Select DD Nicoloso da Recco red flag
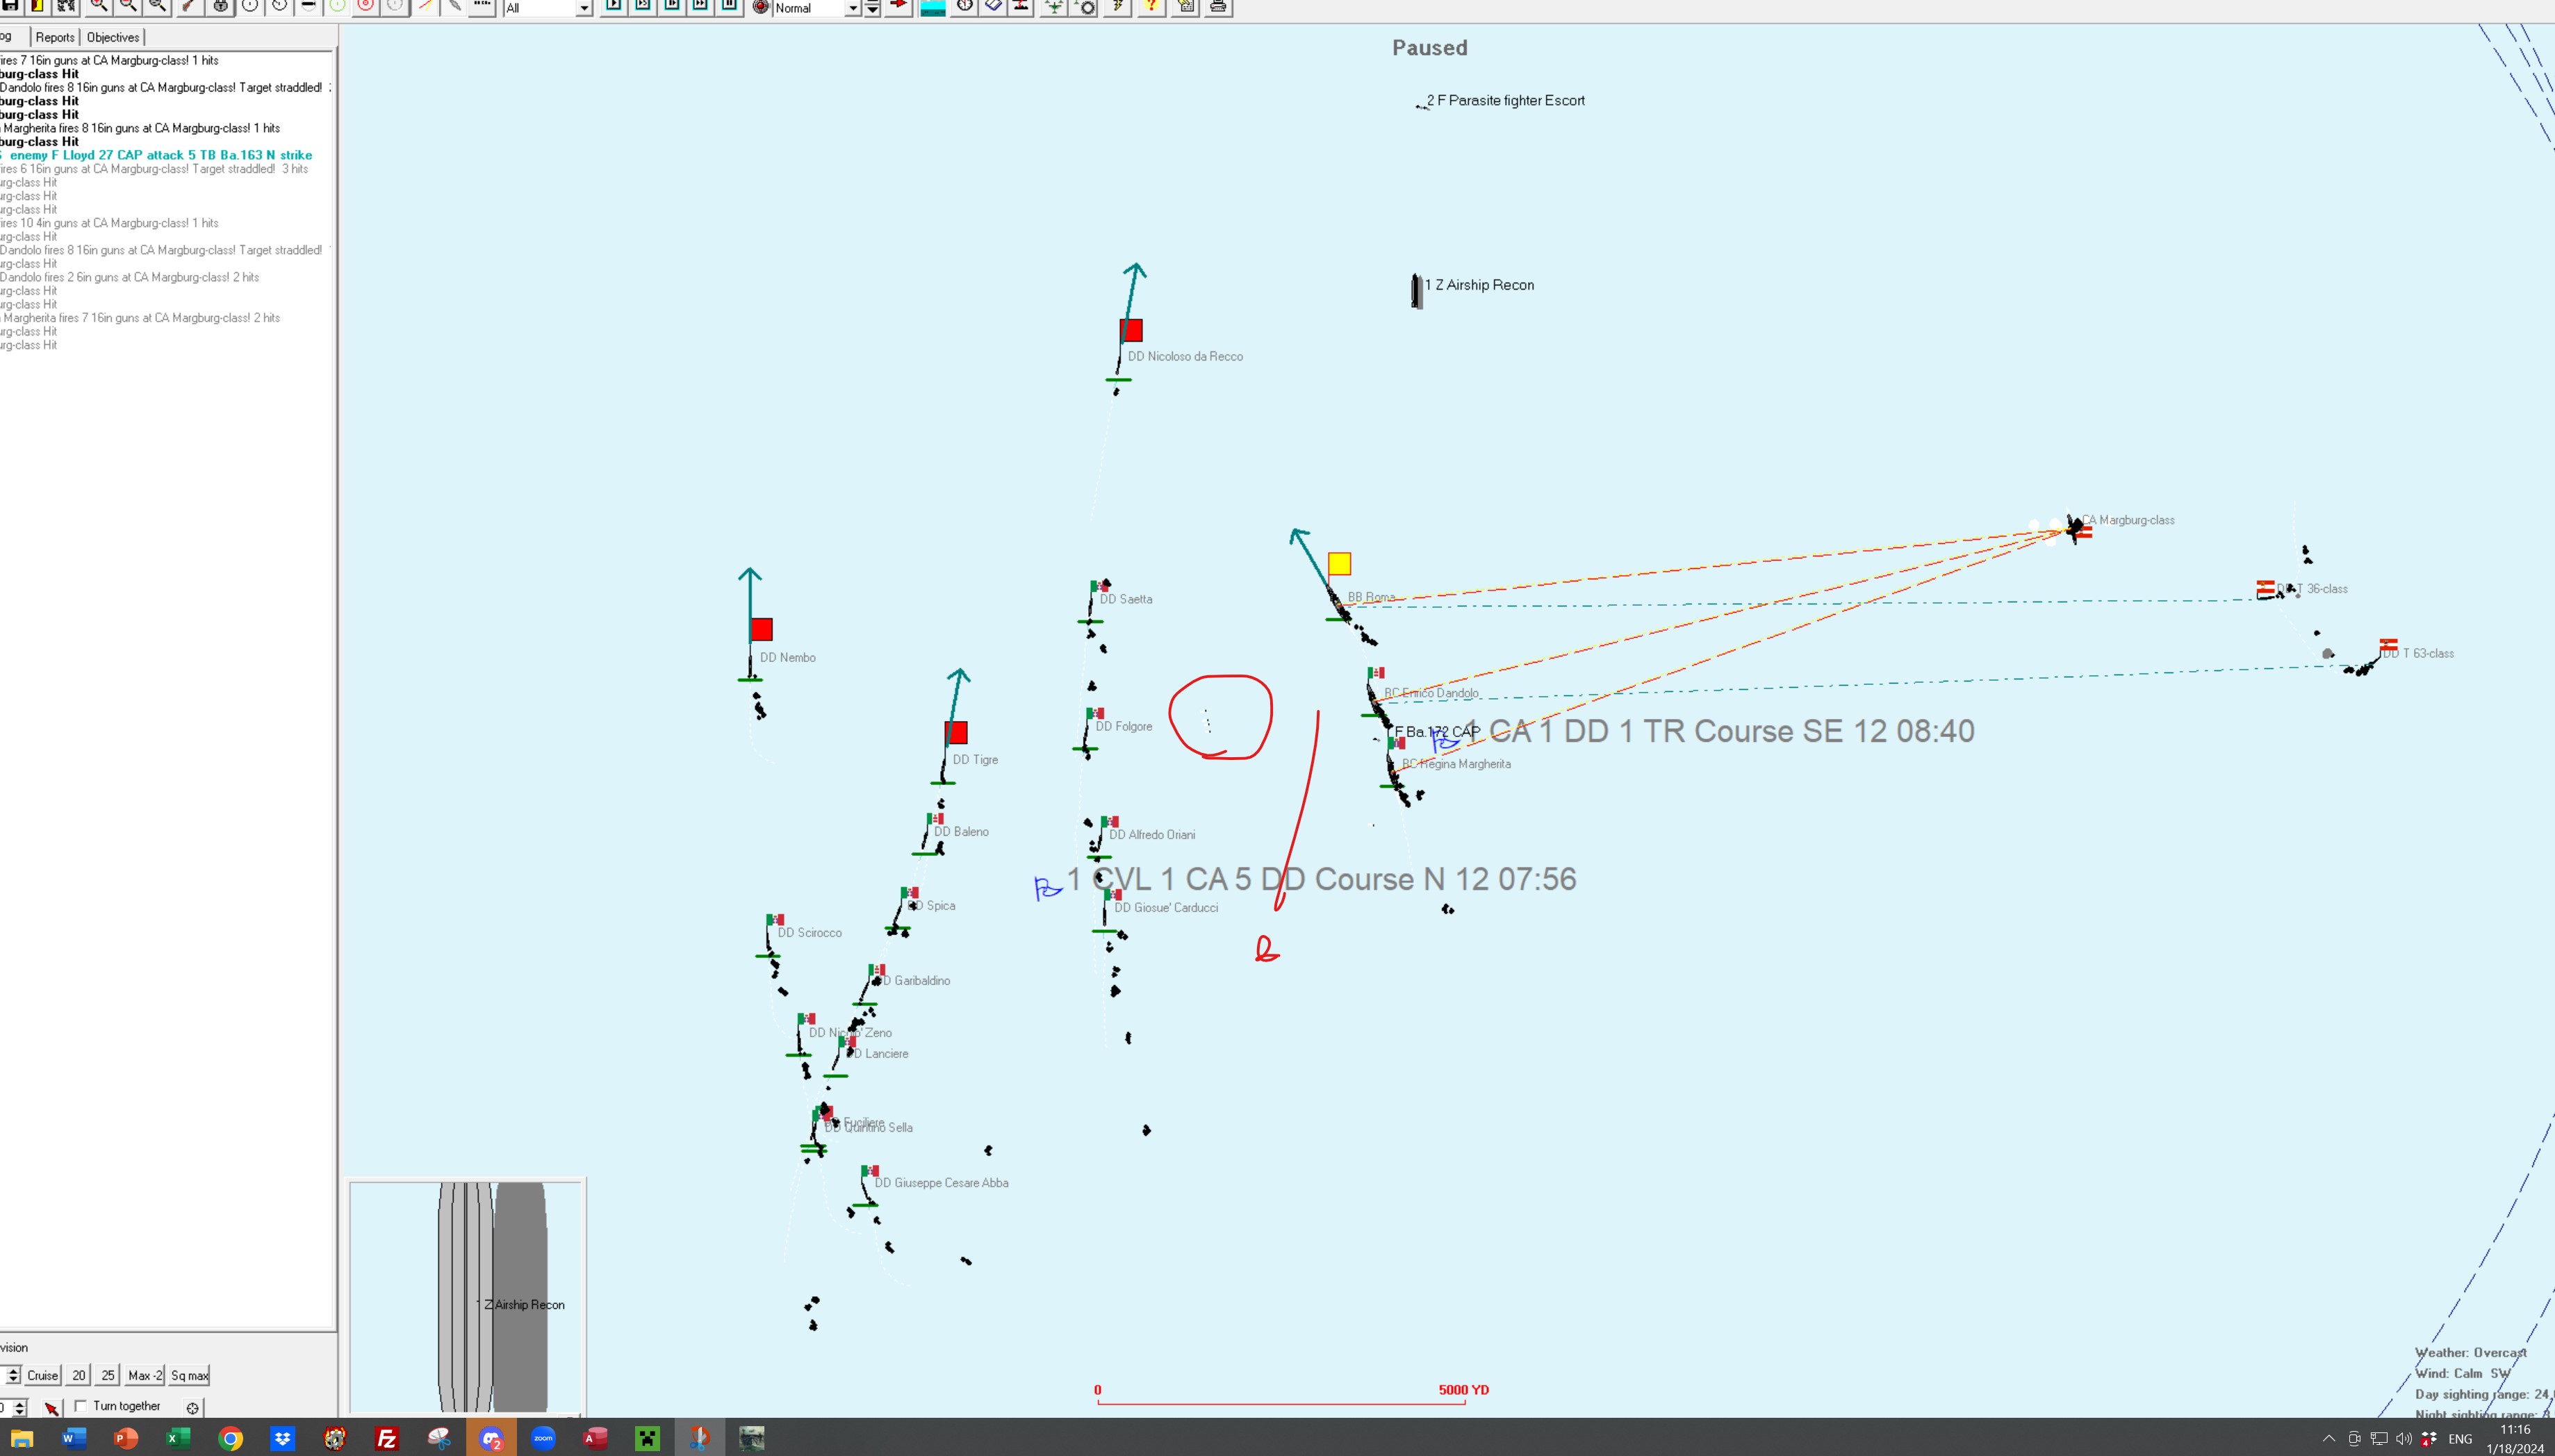The height and width of the screenshot is (1456, 2555). point(1131,330)
